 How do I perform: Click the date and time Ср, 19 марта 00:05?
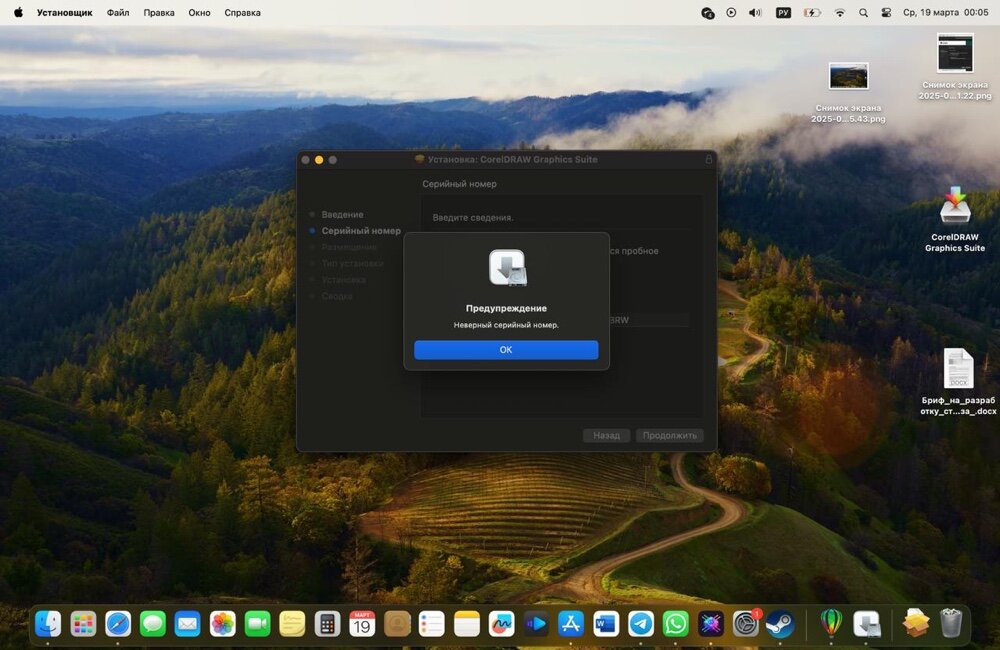click(945, 12)
